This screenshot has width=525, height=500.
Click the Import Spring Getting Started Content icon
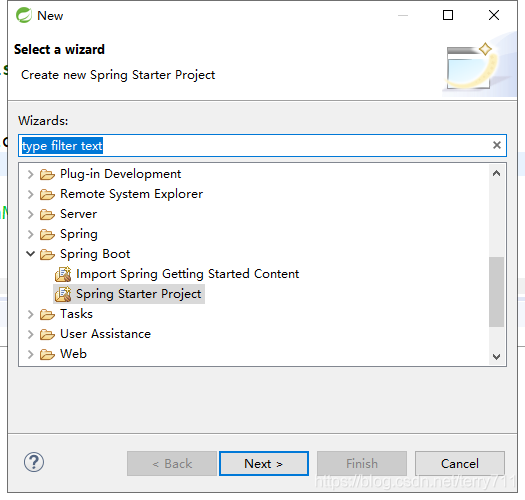click(63, 274)
